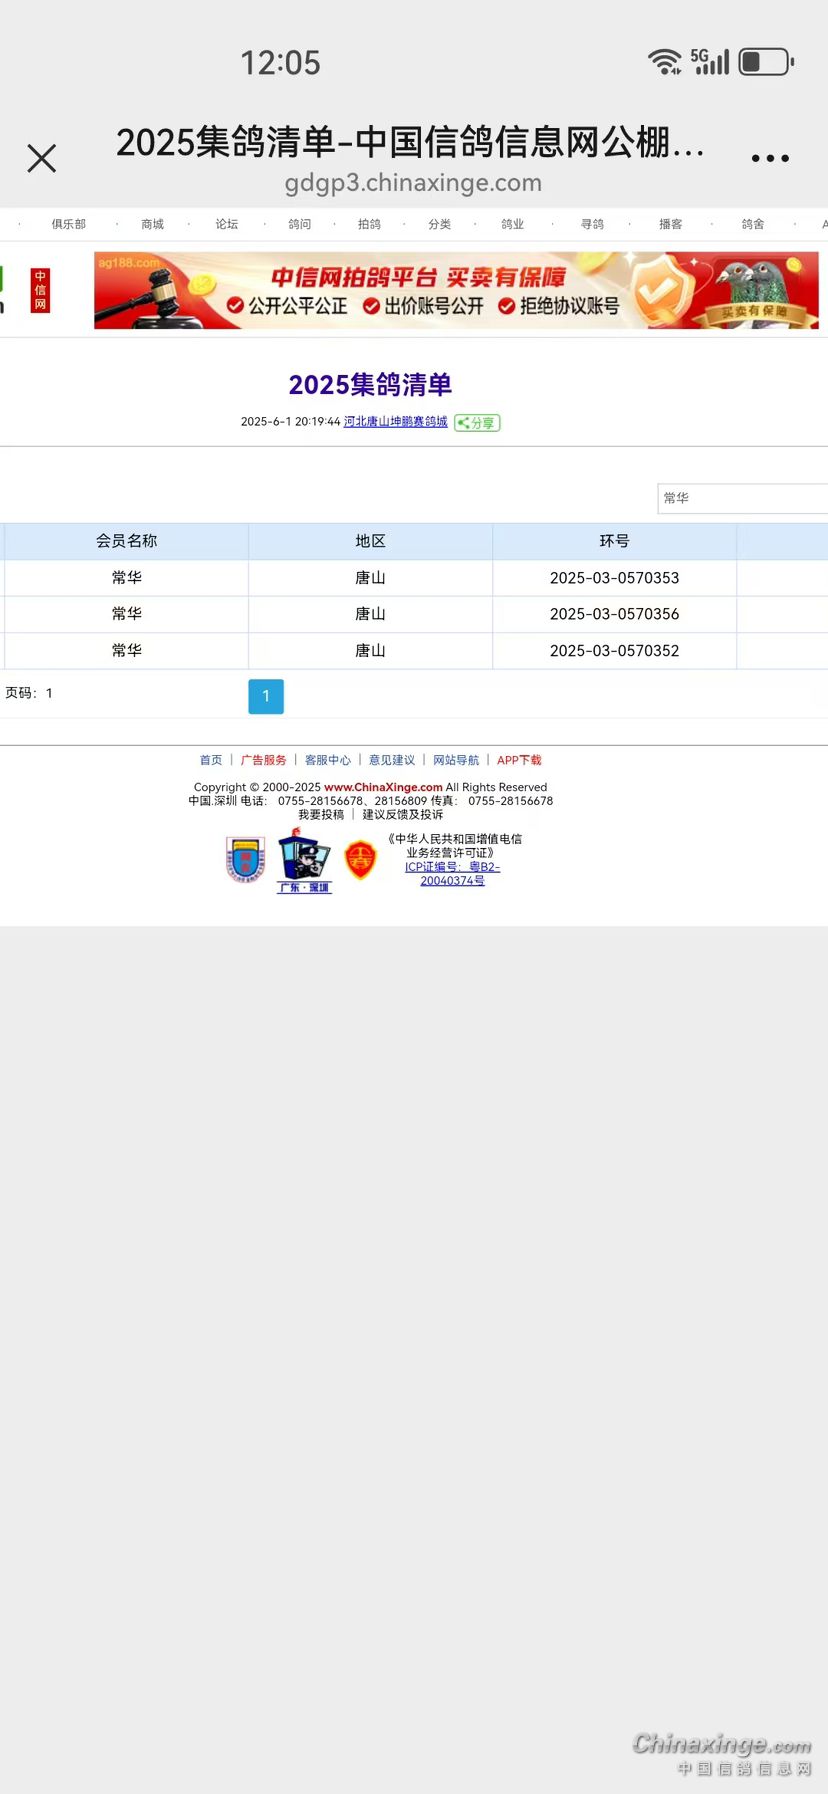Close the browser page with X icon

tap(42, 158)
